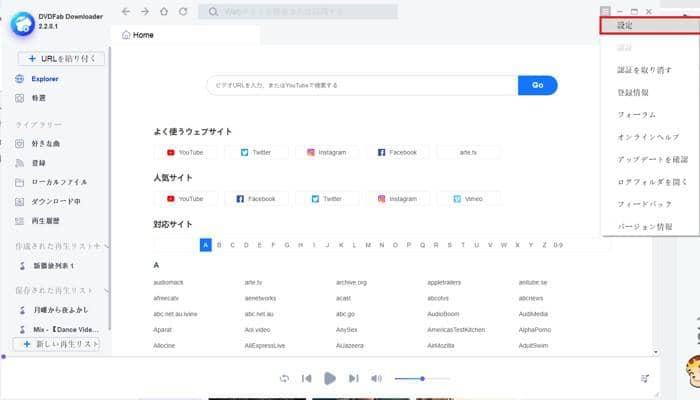Select 0-9 in site index

(x=558, y=245)
